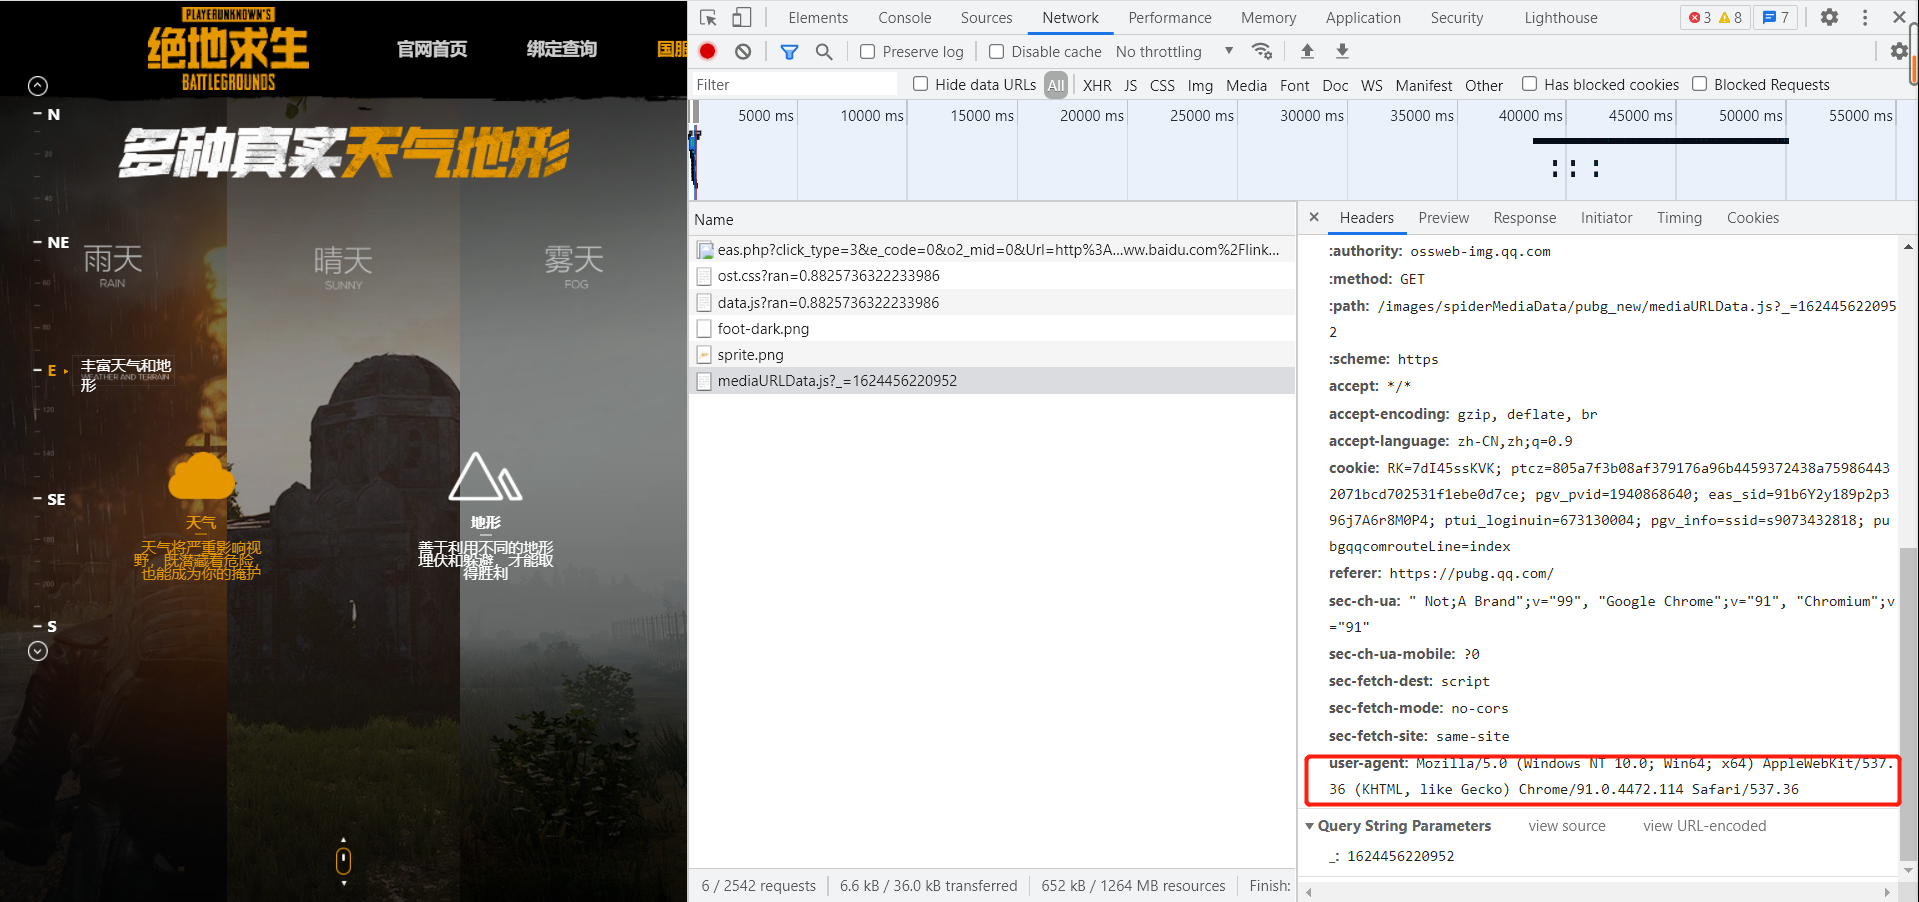Click the messages count badge

(1776, 17)
